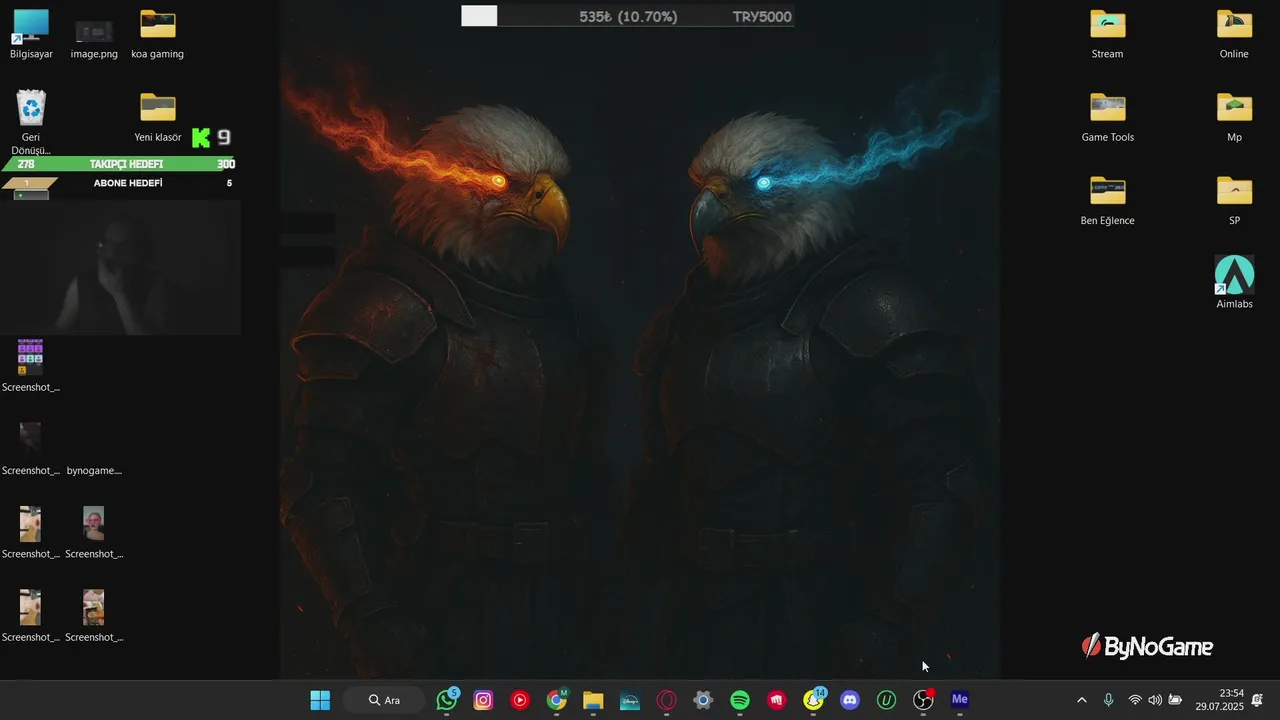Image resolution: width=1280 pixels, height=720 pixels.
Task: Open the notification bell in taskbar
Action: click(x=1257, y=700)
